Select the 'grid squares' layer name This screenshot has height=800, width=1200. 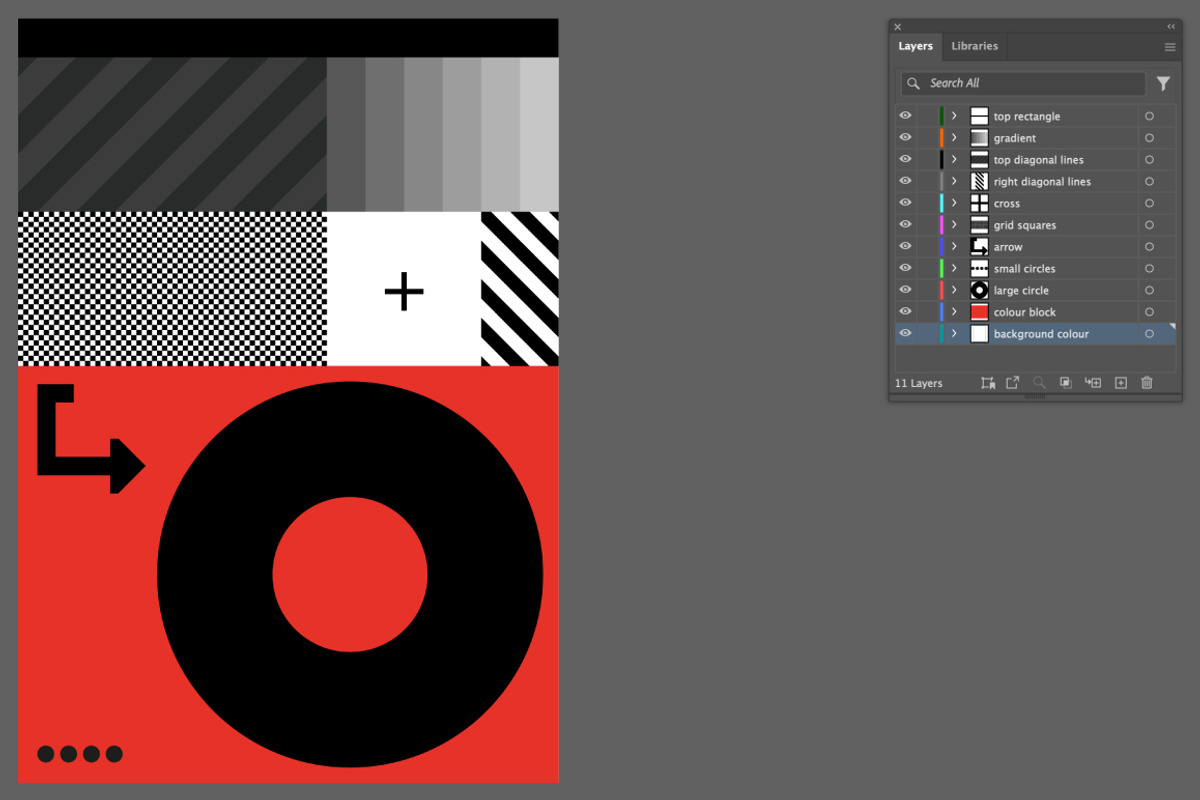tap(1025, 226)
